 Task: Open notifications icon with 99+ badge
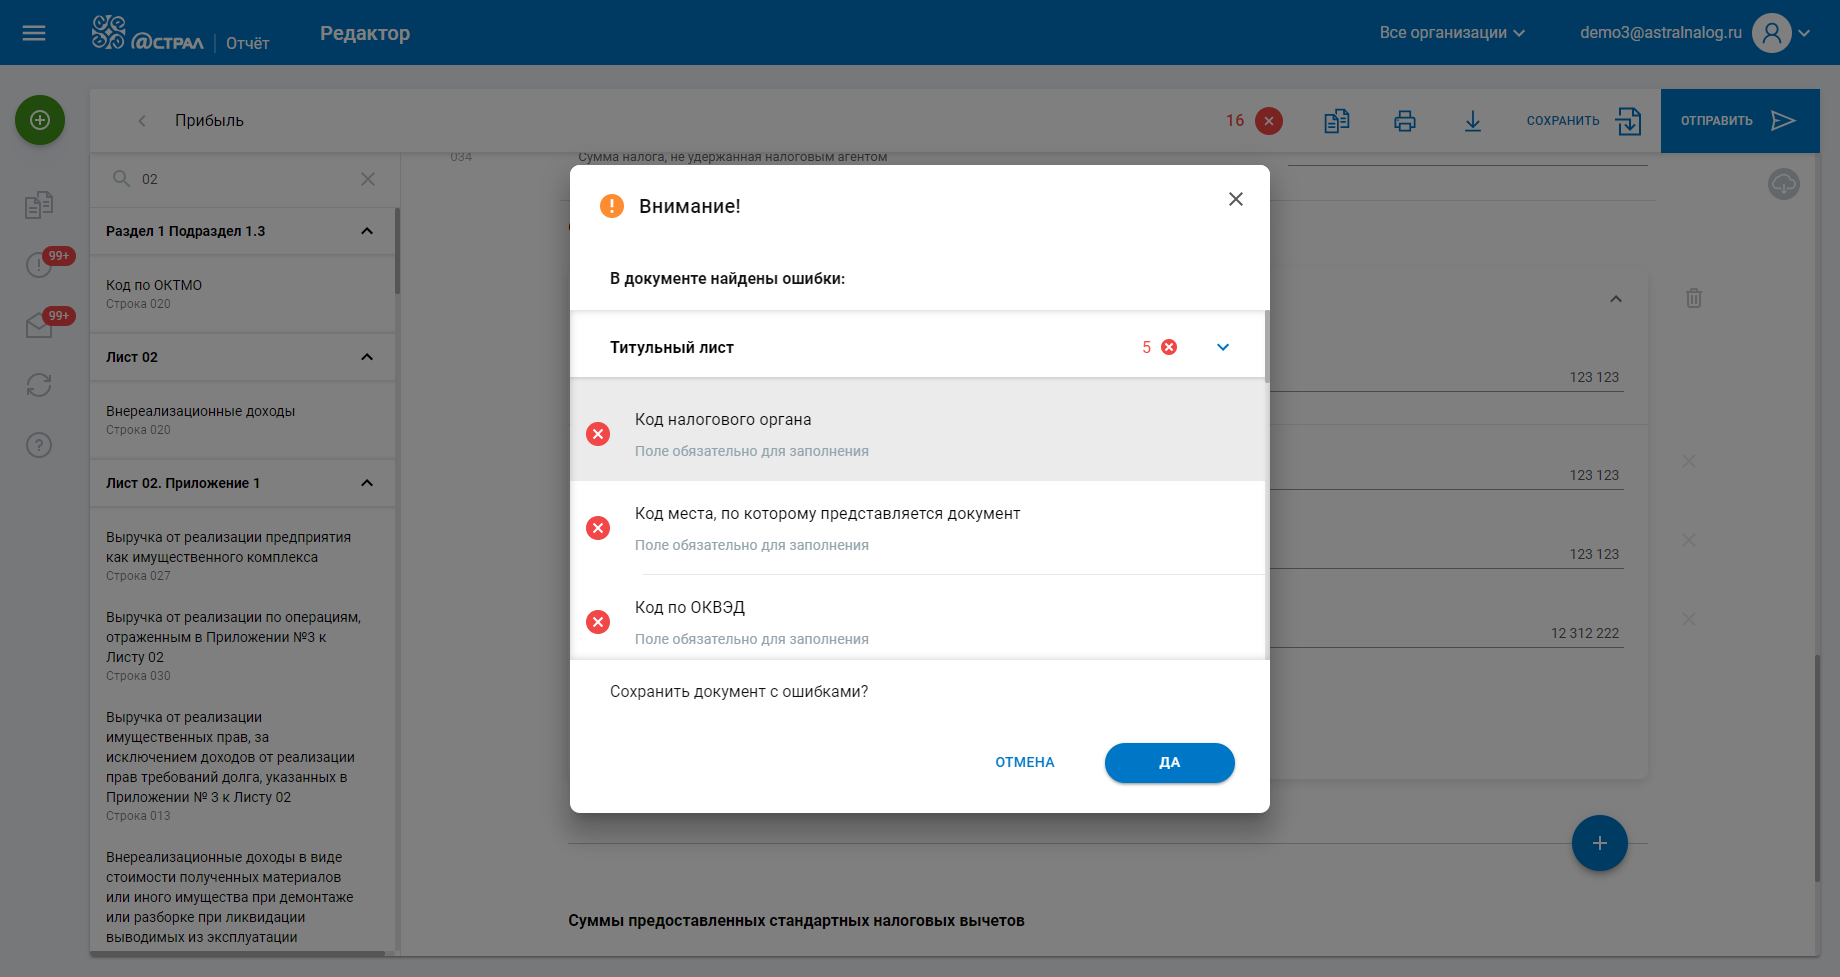tap(40, 264)
